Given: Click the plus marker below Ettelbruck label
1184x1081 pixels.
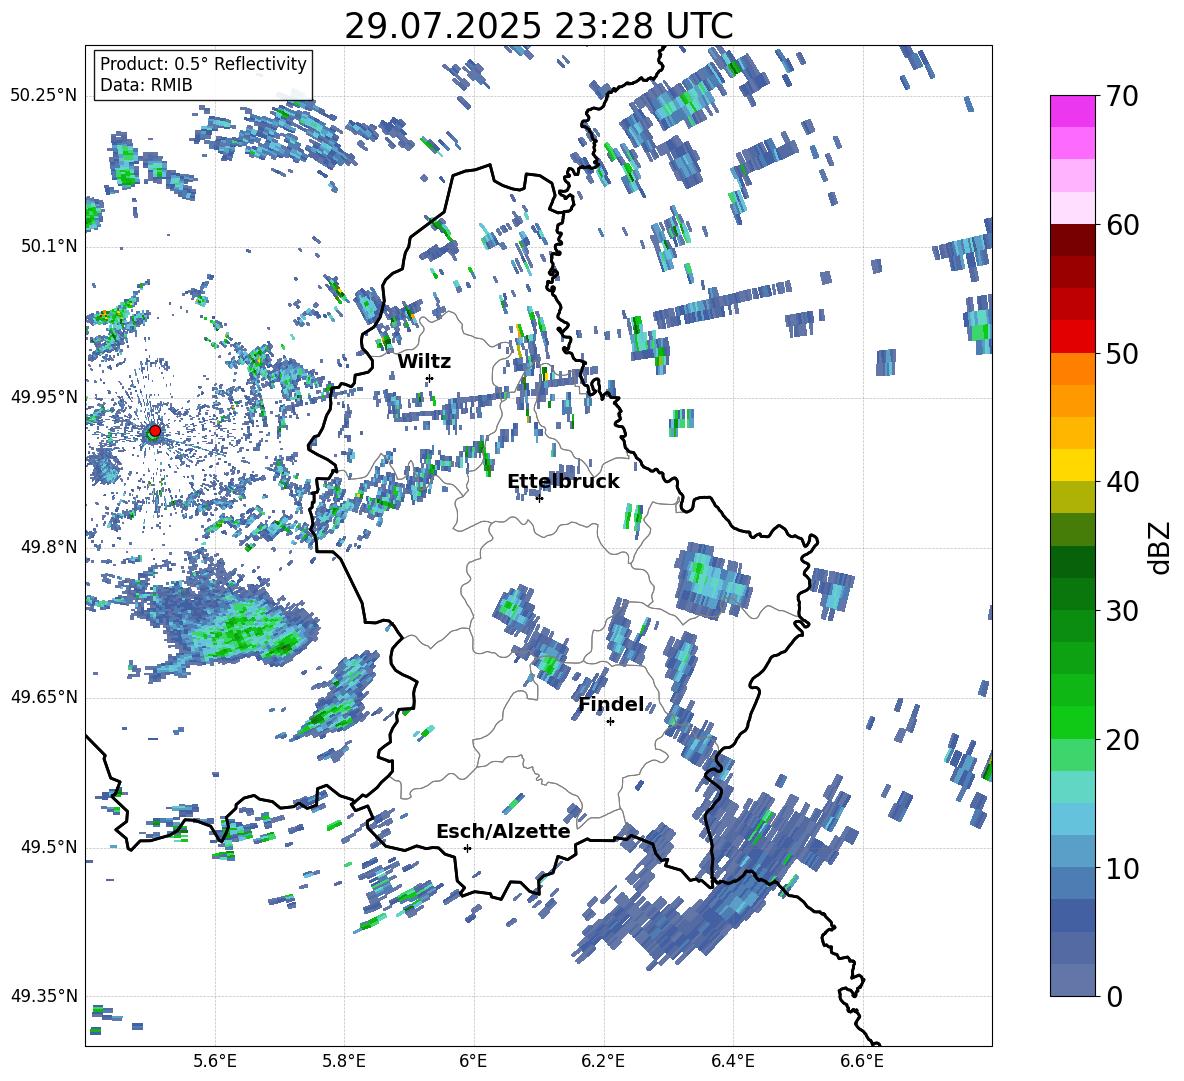Looking at the screenshot, I should 539,498.
